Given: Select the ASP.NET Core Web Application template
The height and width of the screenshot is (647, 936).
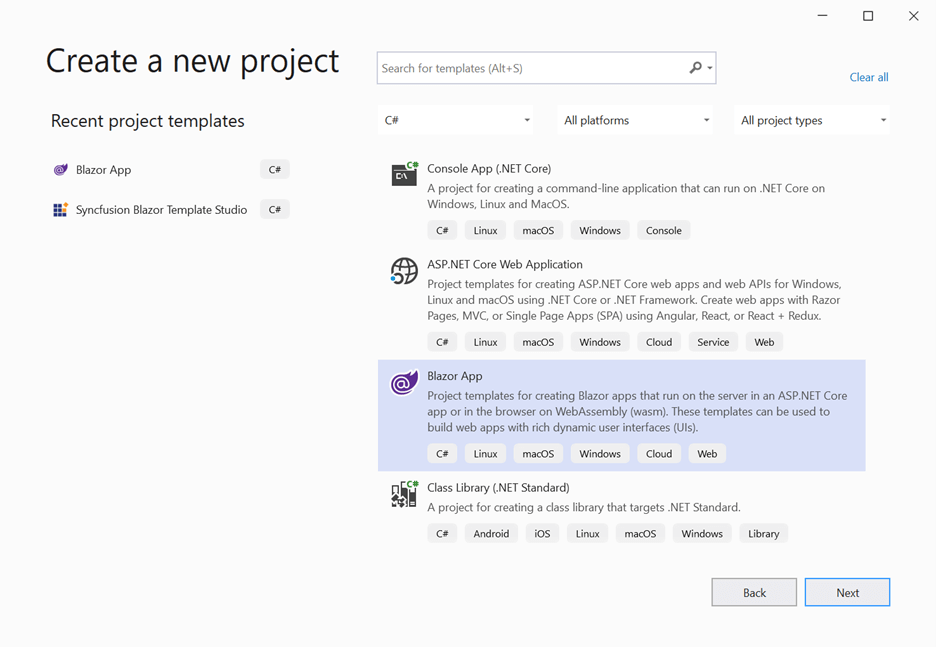Looking at the screenshot, I should tap(505, 265).
